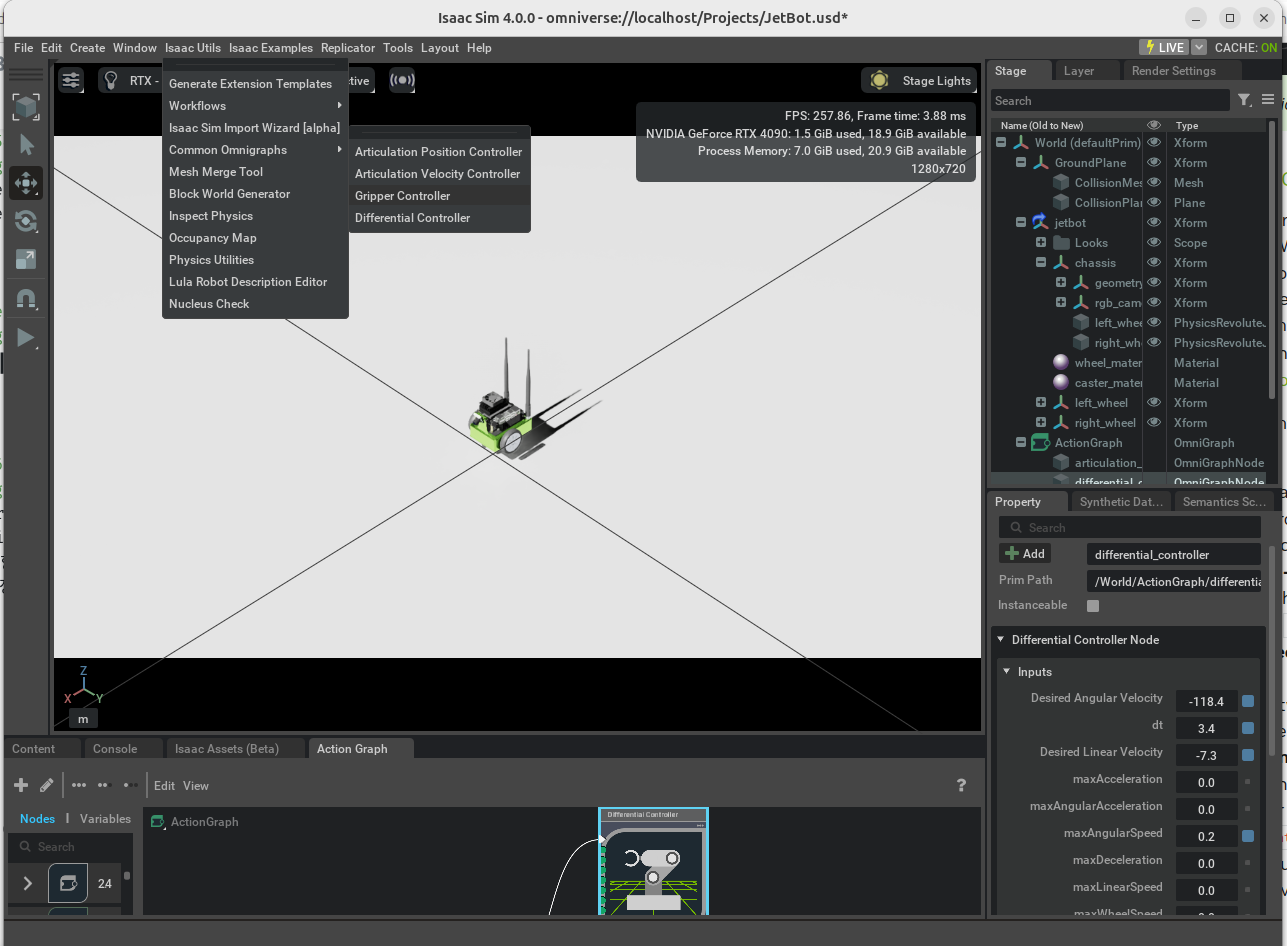Toggle visibility of World prim
The width and height of the screenshot is (1287, 946).
[x=1154, y=143]
